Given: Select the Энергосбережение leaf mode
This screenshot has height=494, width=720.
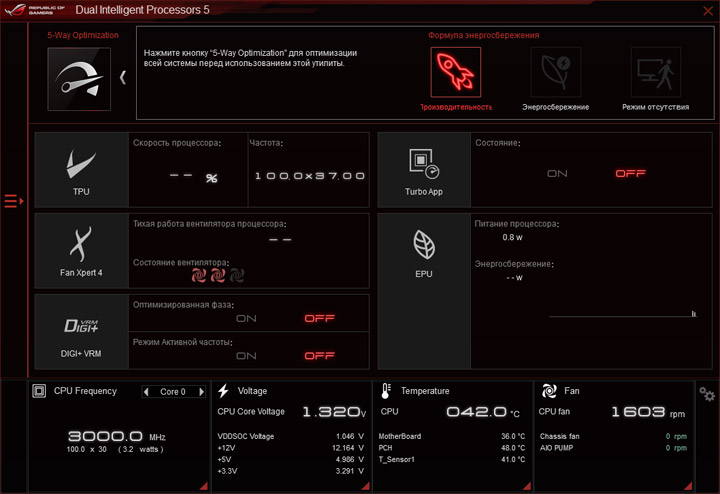Looking at the screenshot, I should [x=556, y=72].
